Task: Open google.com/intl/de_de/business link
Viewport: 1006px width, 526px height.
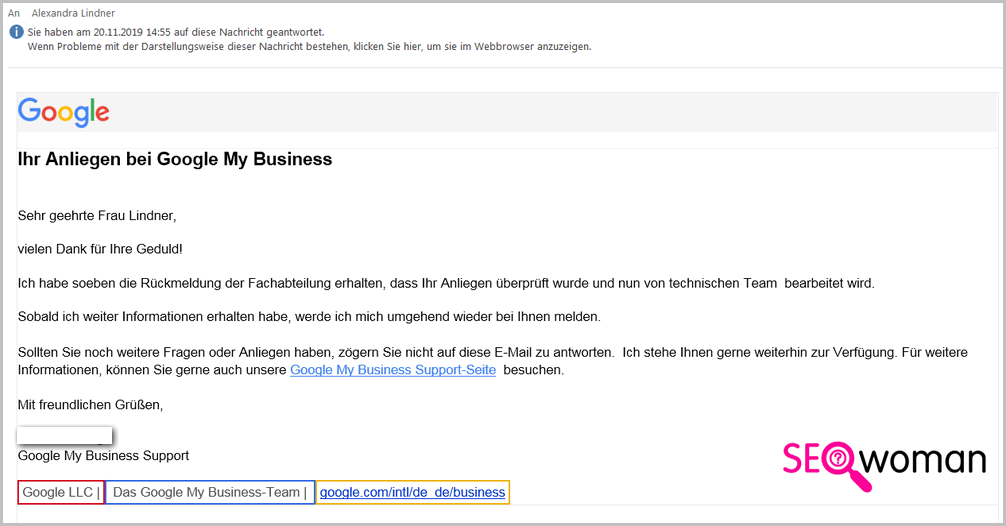Action: [413, 493]
